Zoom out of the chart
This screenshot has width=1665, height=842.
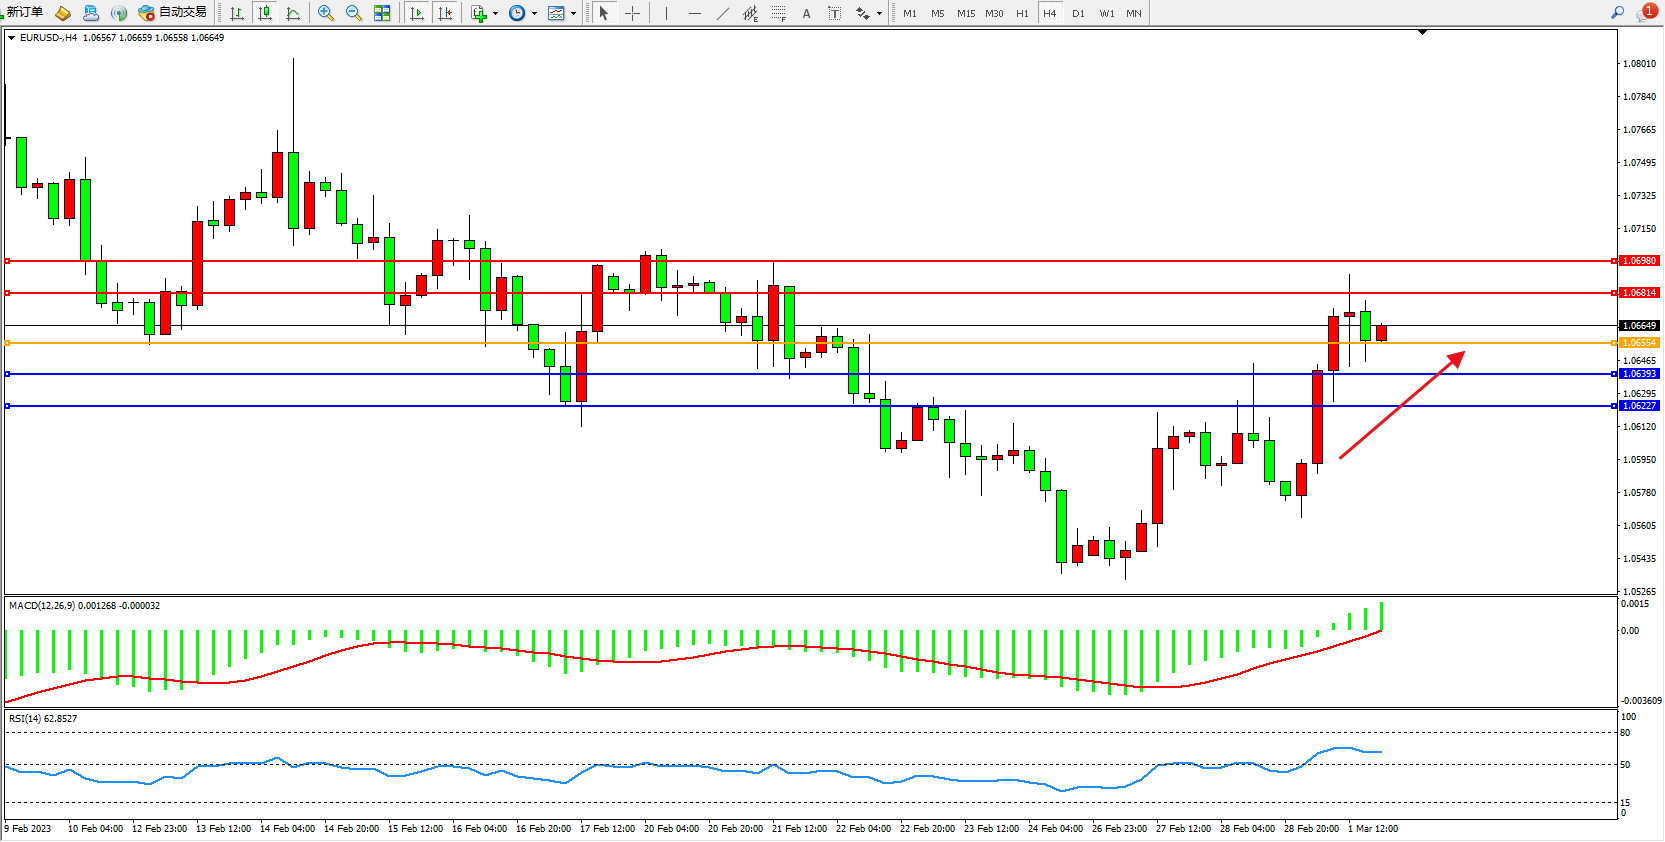354,13
